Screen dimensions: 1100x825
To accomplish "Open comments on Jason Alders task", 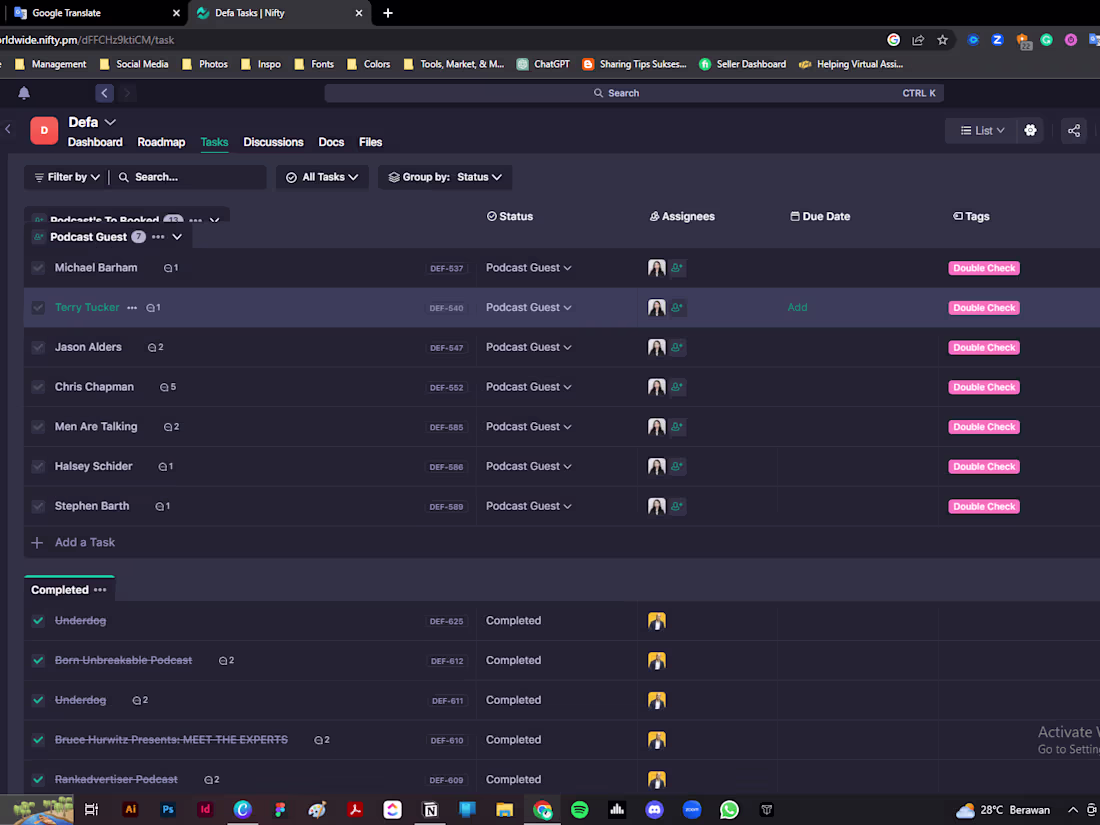I will click(156, 347).
